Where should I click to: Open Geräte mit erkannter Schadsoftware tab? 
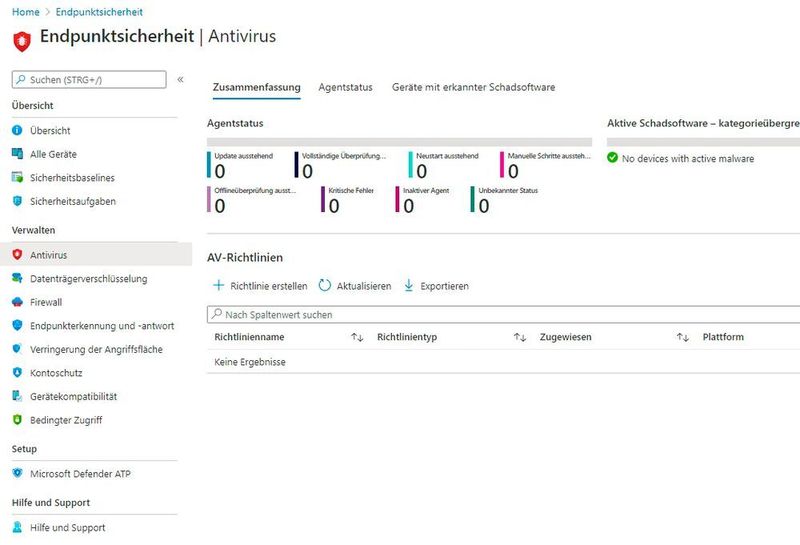click(x=473, y=87)
